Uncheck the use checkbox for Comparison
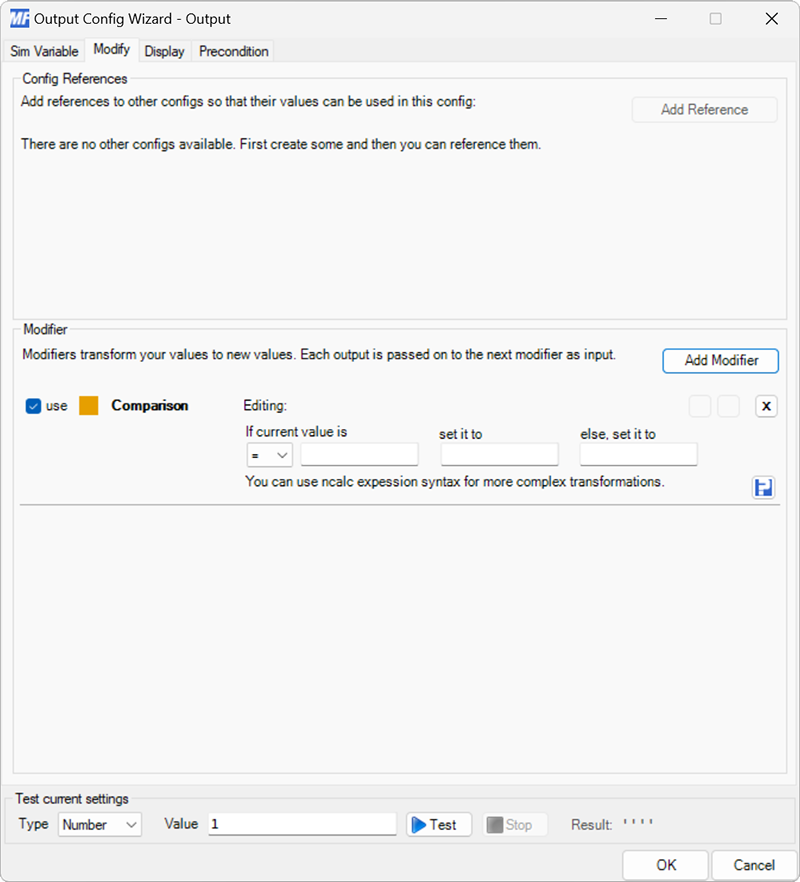 click(x=33, y=406)
